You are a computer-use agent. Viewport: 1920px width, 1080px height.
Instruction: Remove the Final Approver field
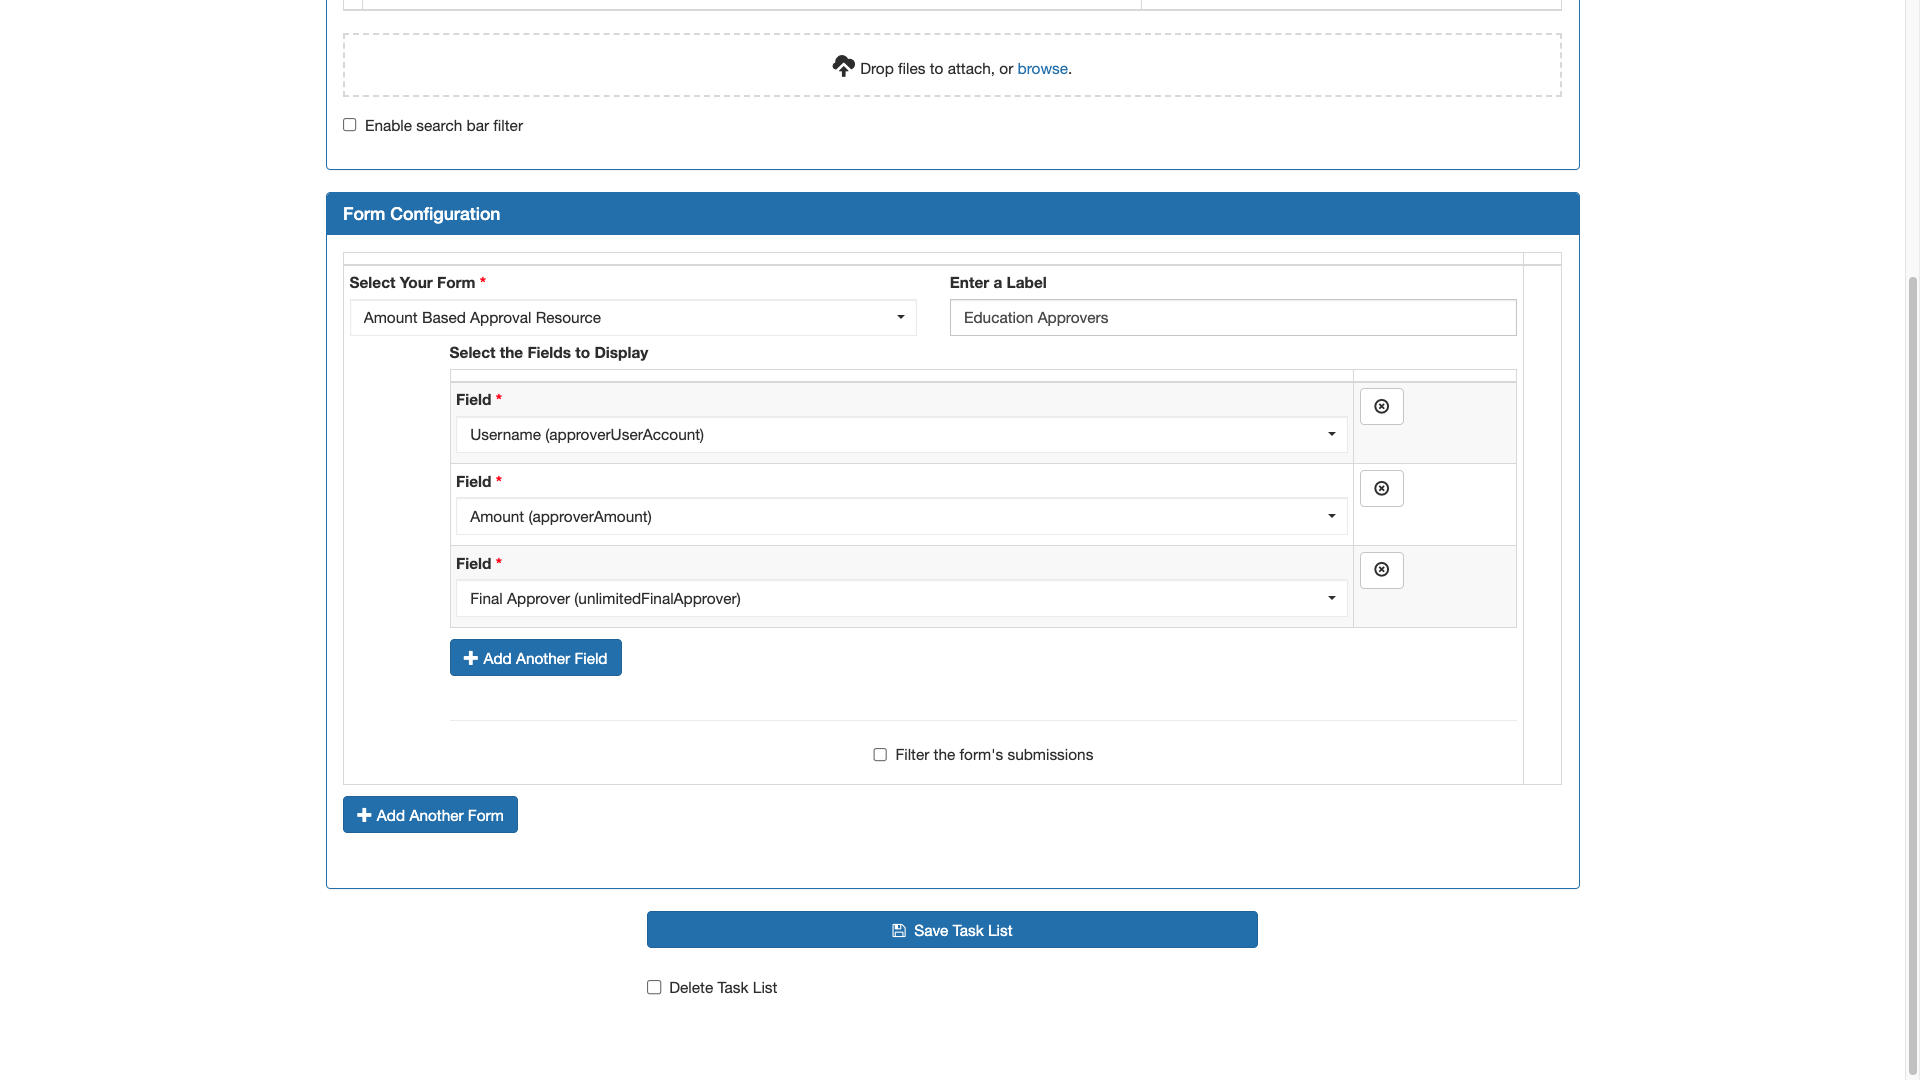pos(1381,570)
